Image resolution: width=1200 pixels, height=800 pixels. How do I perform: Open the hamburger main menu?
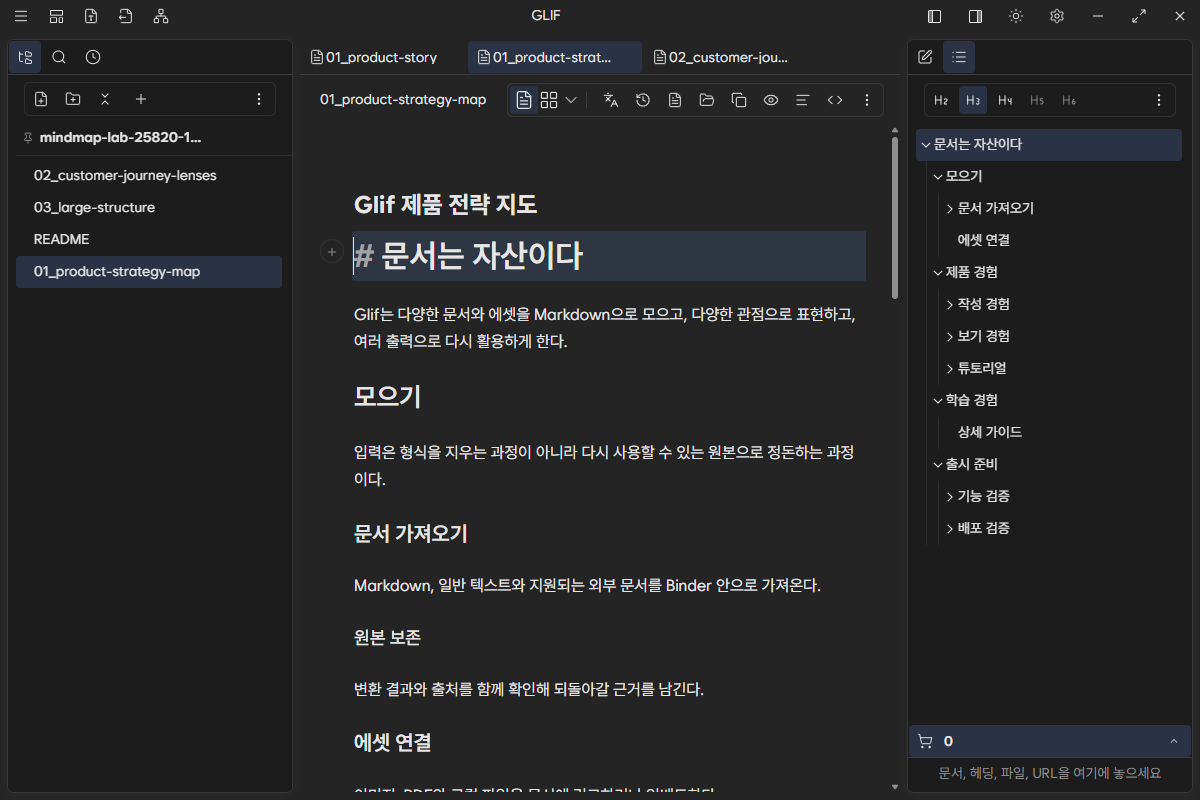(x=21, y=16)
